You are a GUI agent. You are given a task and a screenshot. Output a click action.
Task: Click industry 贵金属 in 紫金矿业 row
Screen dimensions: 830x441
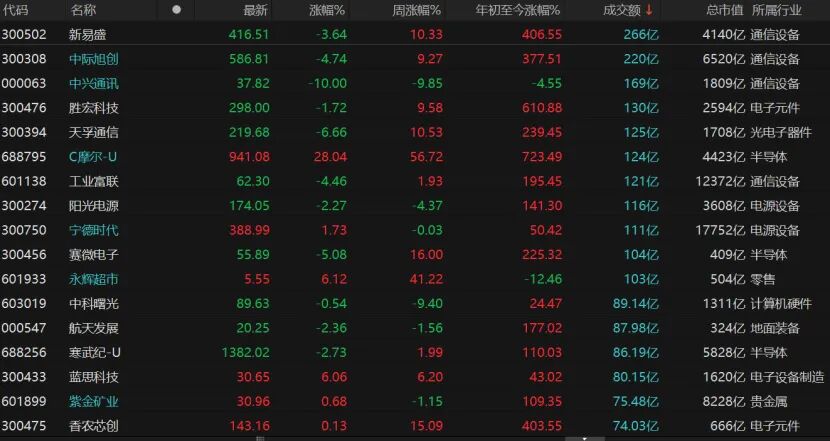tap(769, 401)
